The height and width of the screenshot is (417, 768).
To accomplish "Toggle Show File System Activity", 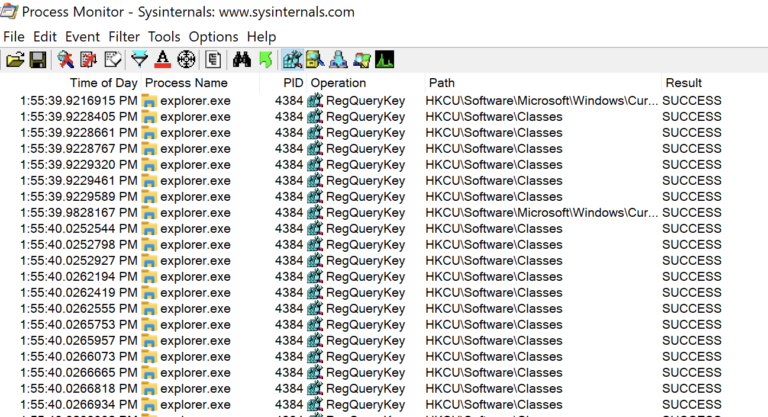I will pos(315,60).
